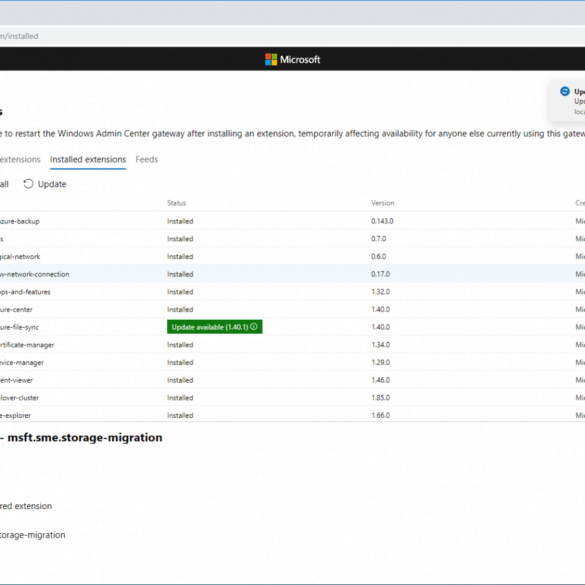Select the file-explorer extension row
Viewport: 585px width, 585px height.
292,415
